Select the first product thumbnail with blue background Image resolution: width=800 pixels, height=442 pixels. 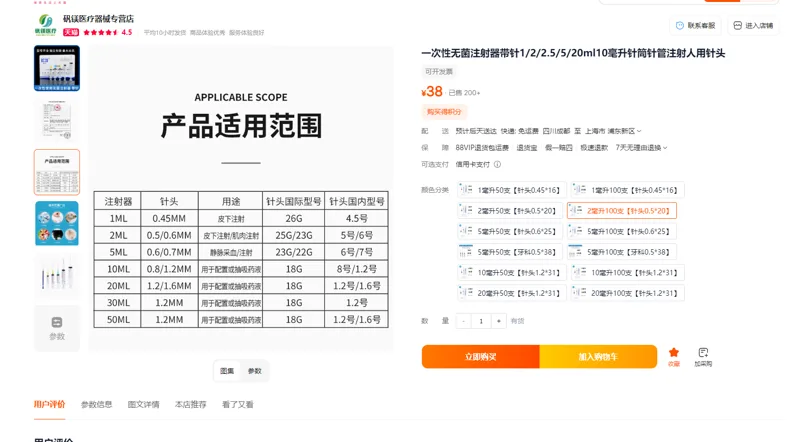pos(57,68)
